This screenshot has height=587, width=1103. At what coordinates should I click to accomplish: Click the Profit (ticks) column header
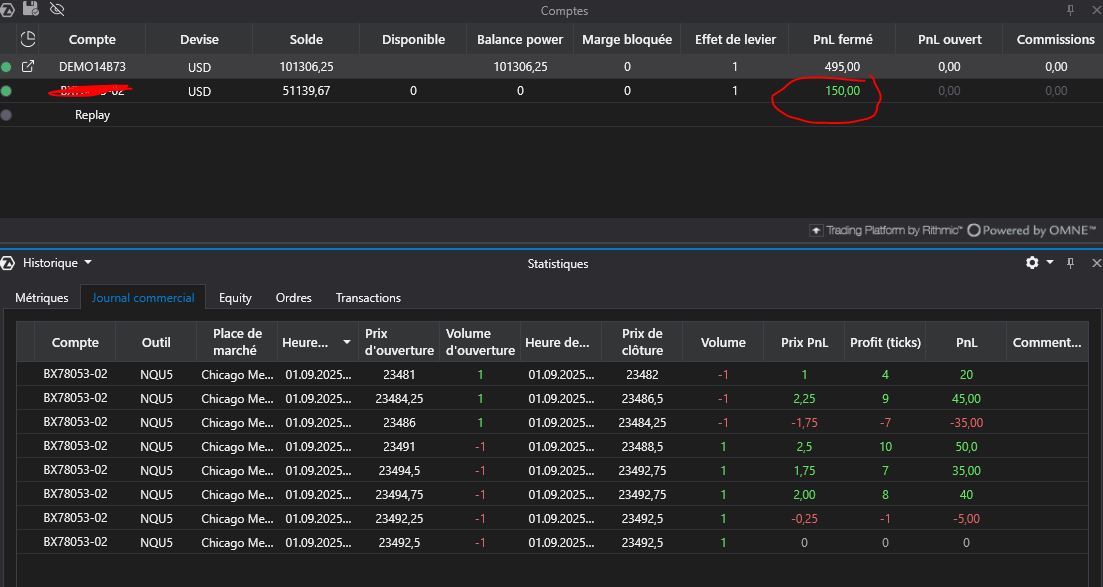pos(884,342)
